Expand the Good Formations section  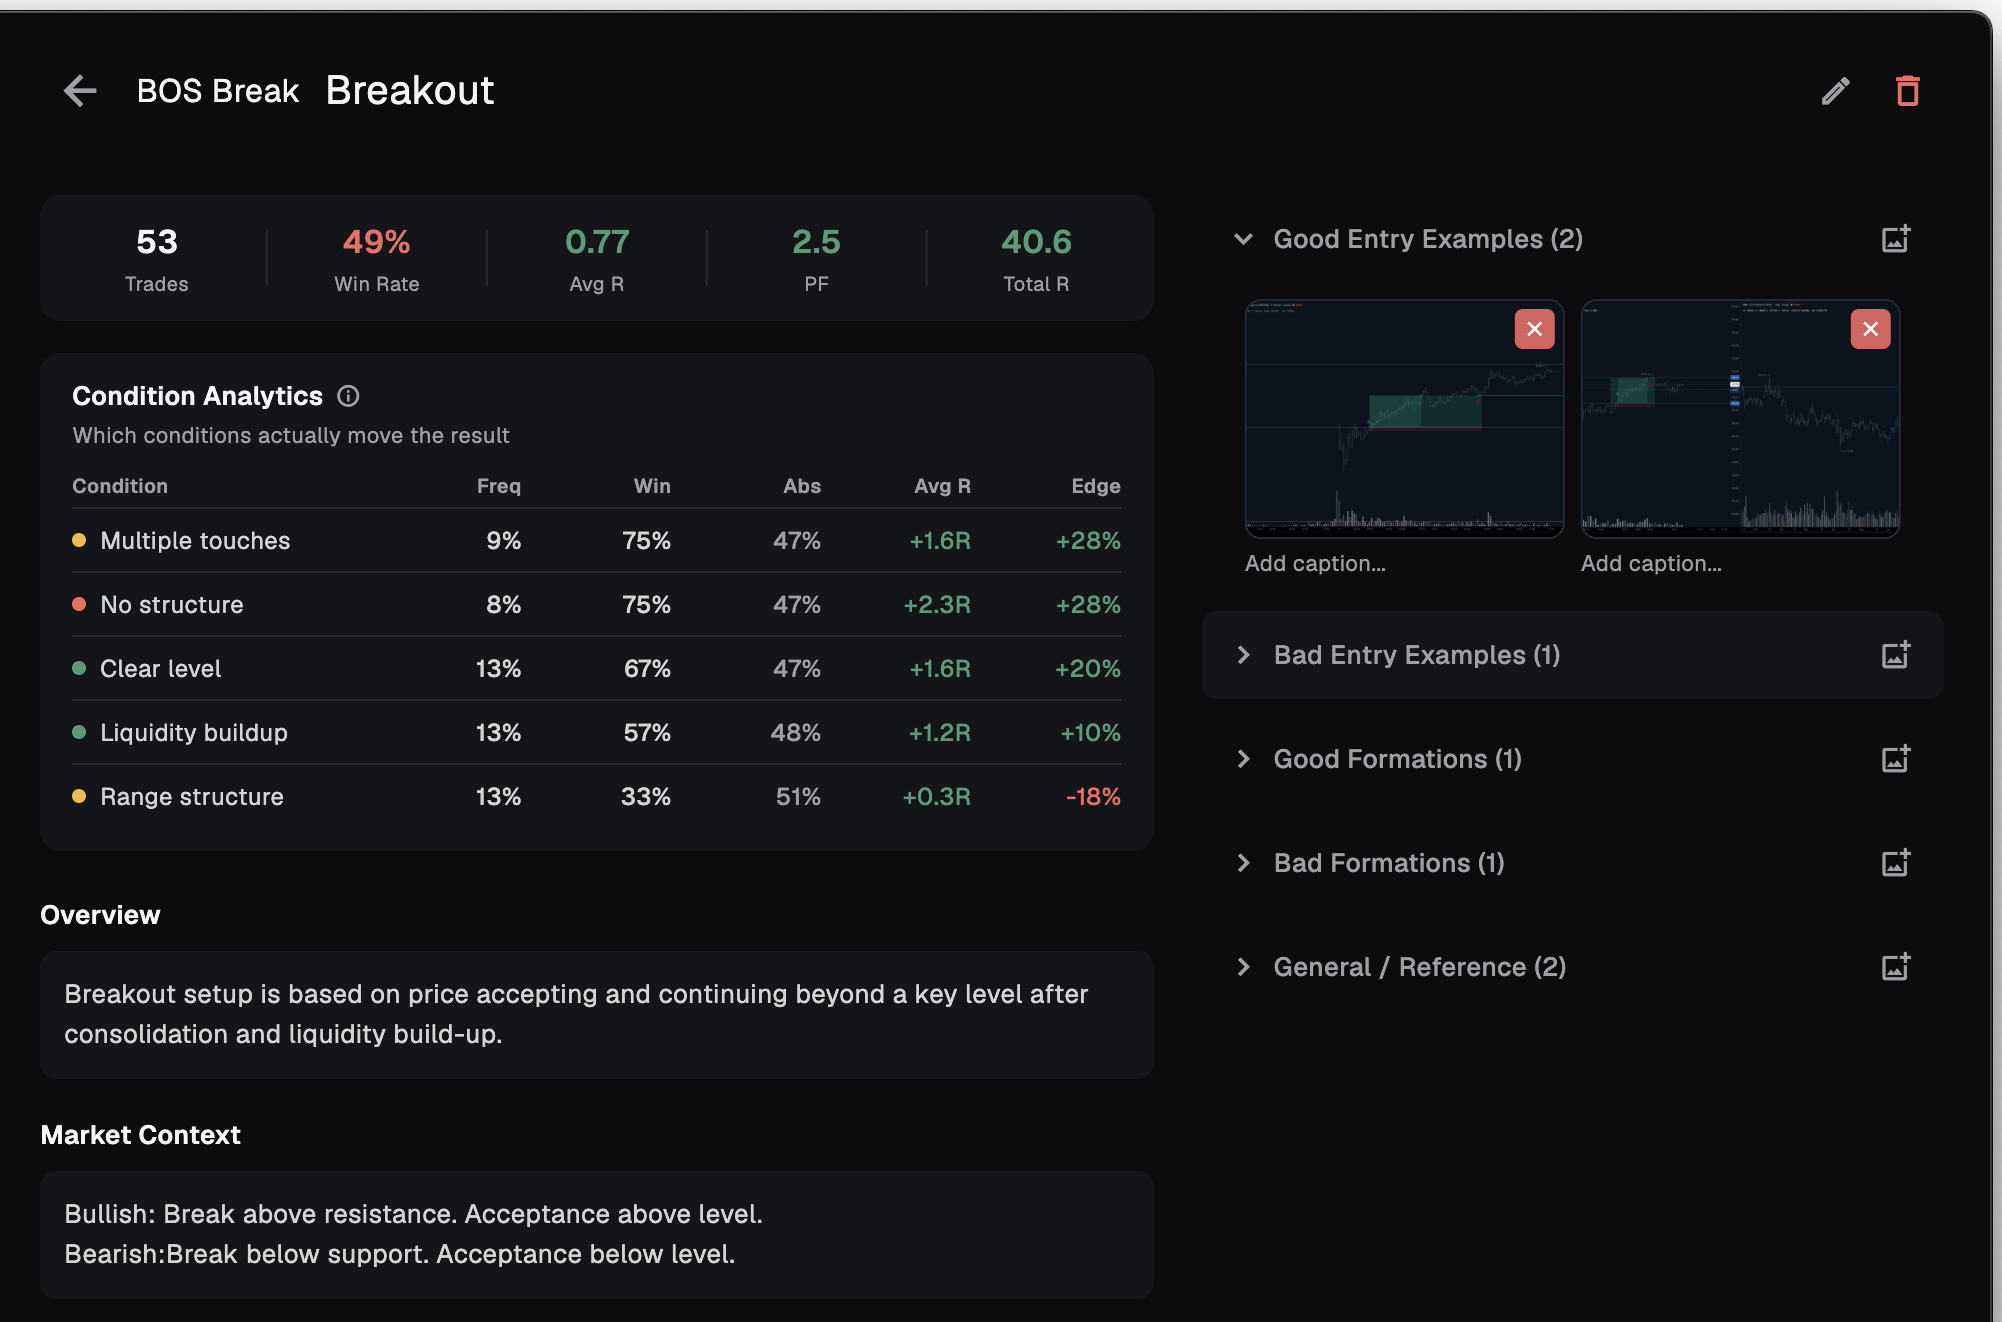tap(1243, 759)
